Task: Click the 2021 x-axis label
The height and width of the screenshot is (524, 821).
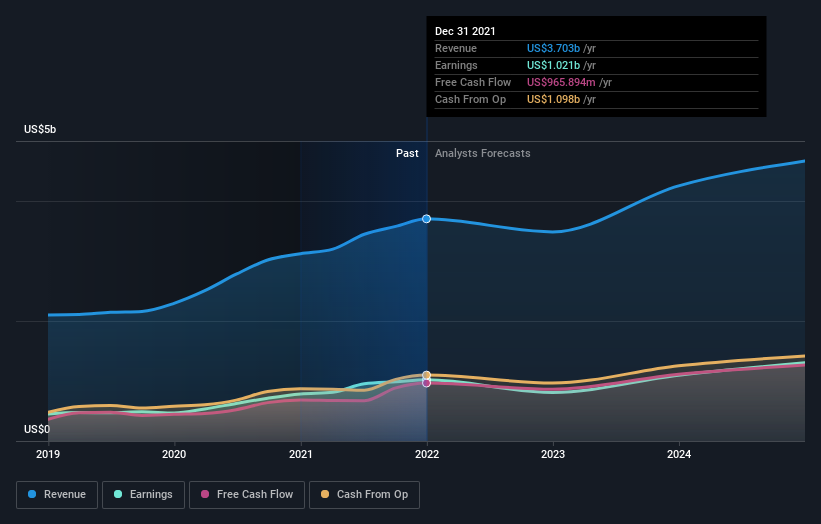Action: pos(301,454)
